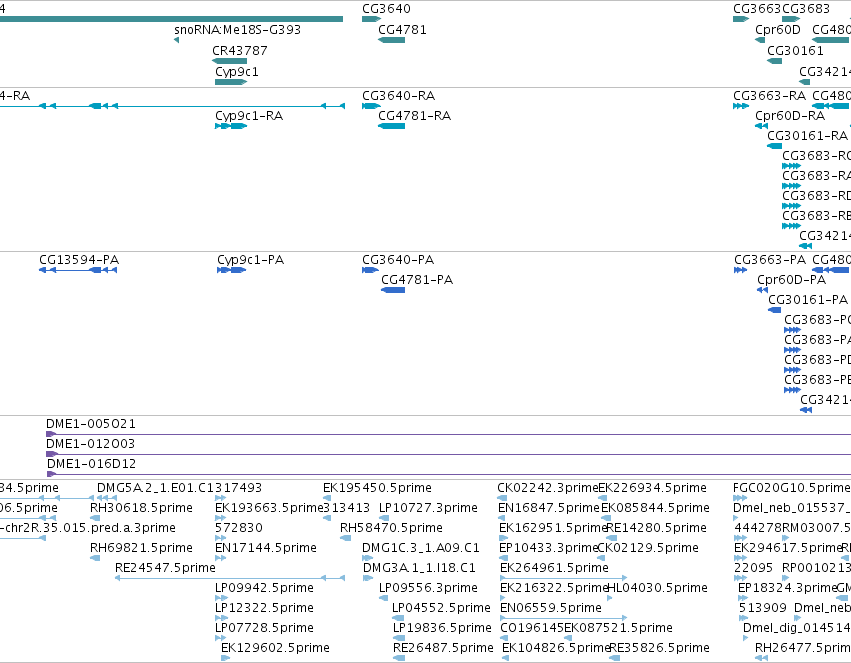Select the CG3663-PA protein feature

pyautogui.click(x=740, y=270)
